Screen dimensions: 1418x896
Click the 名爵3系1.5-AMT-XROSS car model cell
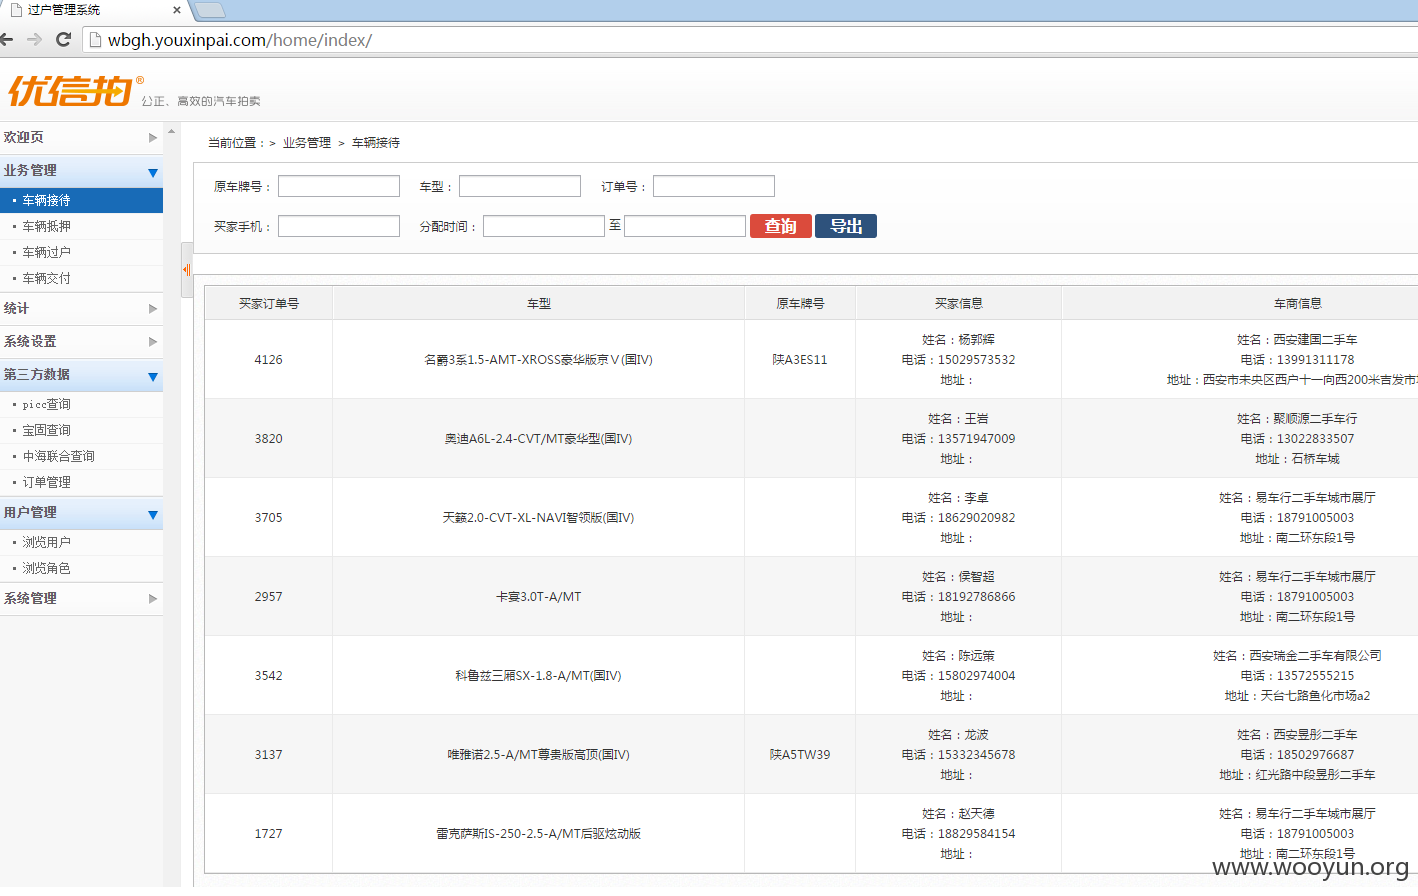coord(539,360)
